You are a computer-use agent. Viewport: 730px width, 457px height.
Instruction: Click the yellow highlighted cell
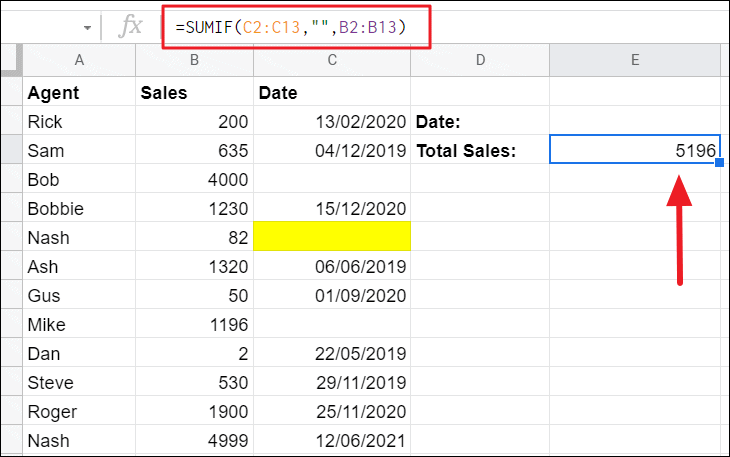[x=332, y=237]
